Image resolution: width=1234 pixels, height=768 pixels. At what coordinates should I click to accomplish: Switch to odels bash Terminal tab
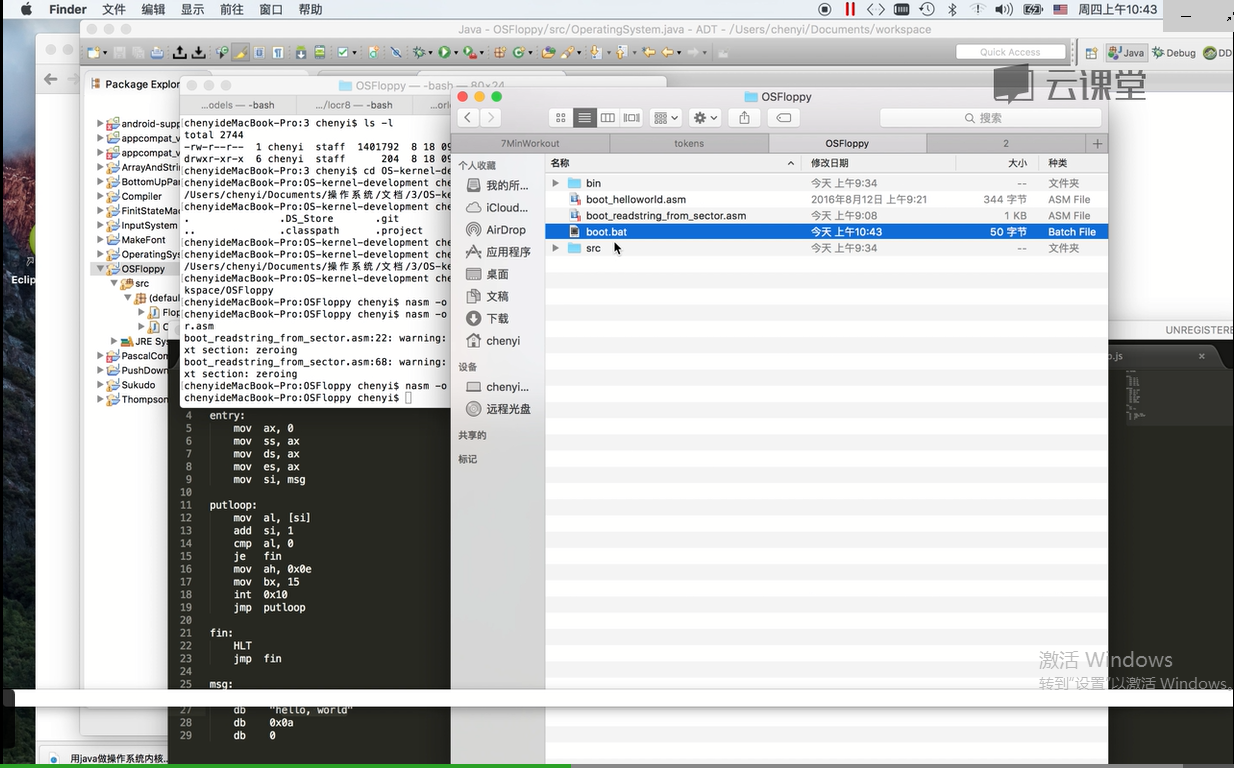click(237, 105)
